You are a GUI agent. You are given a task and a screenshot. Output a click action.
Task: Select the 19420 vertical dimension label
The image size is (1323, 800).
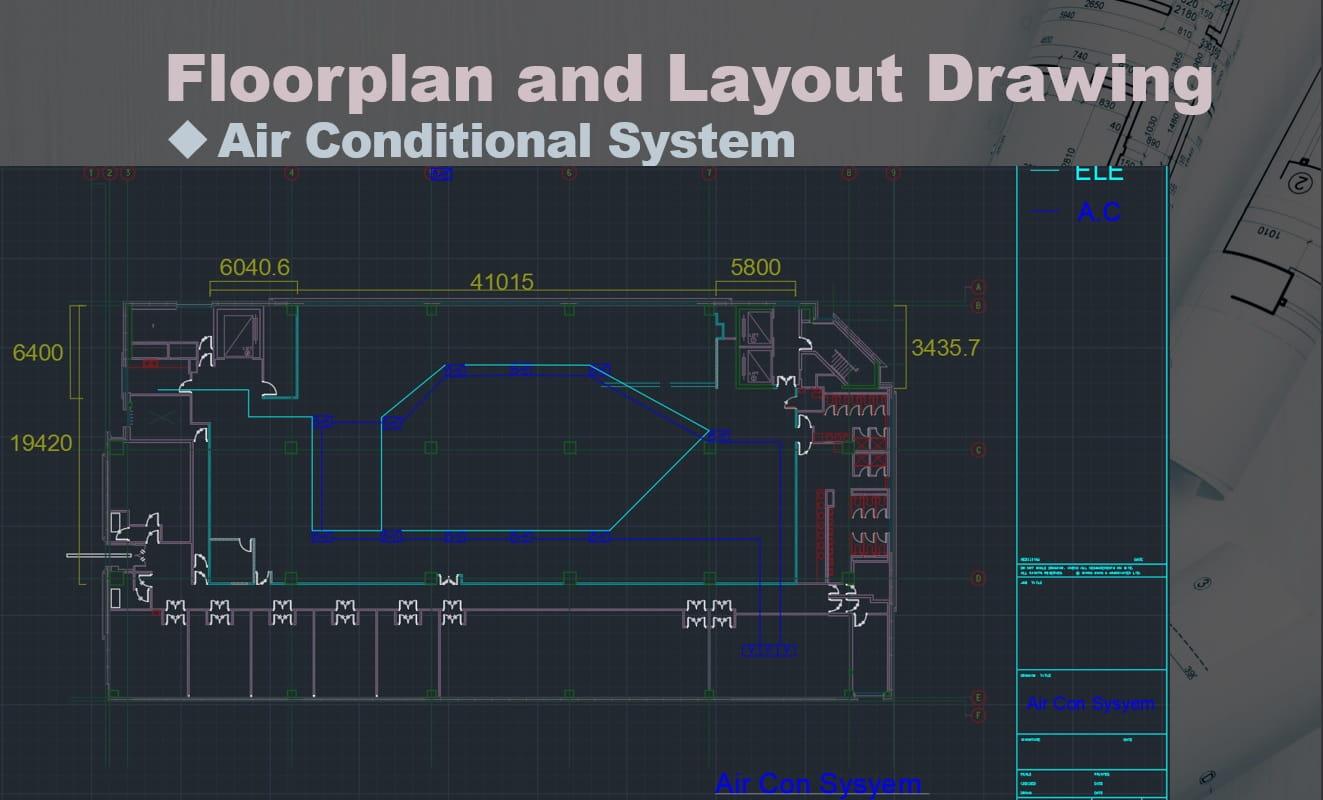tap(41, 442)
